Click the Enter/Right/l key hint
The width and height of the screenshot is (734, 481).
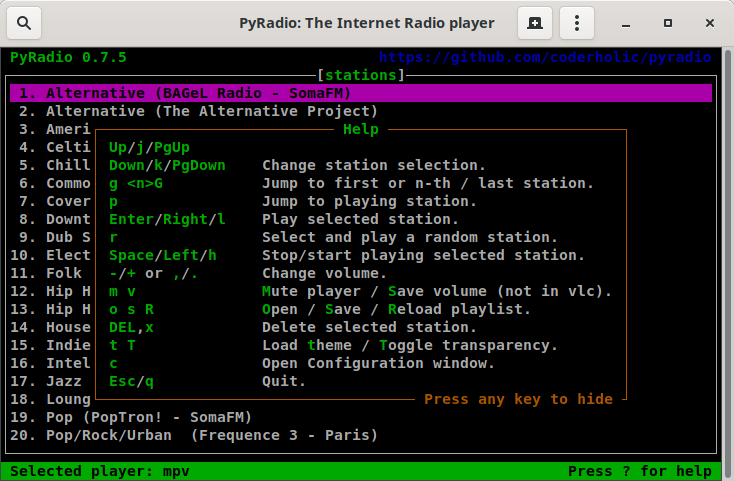click(167, 219)
